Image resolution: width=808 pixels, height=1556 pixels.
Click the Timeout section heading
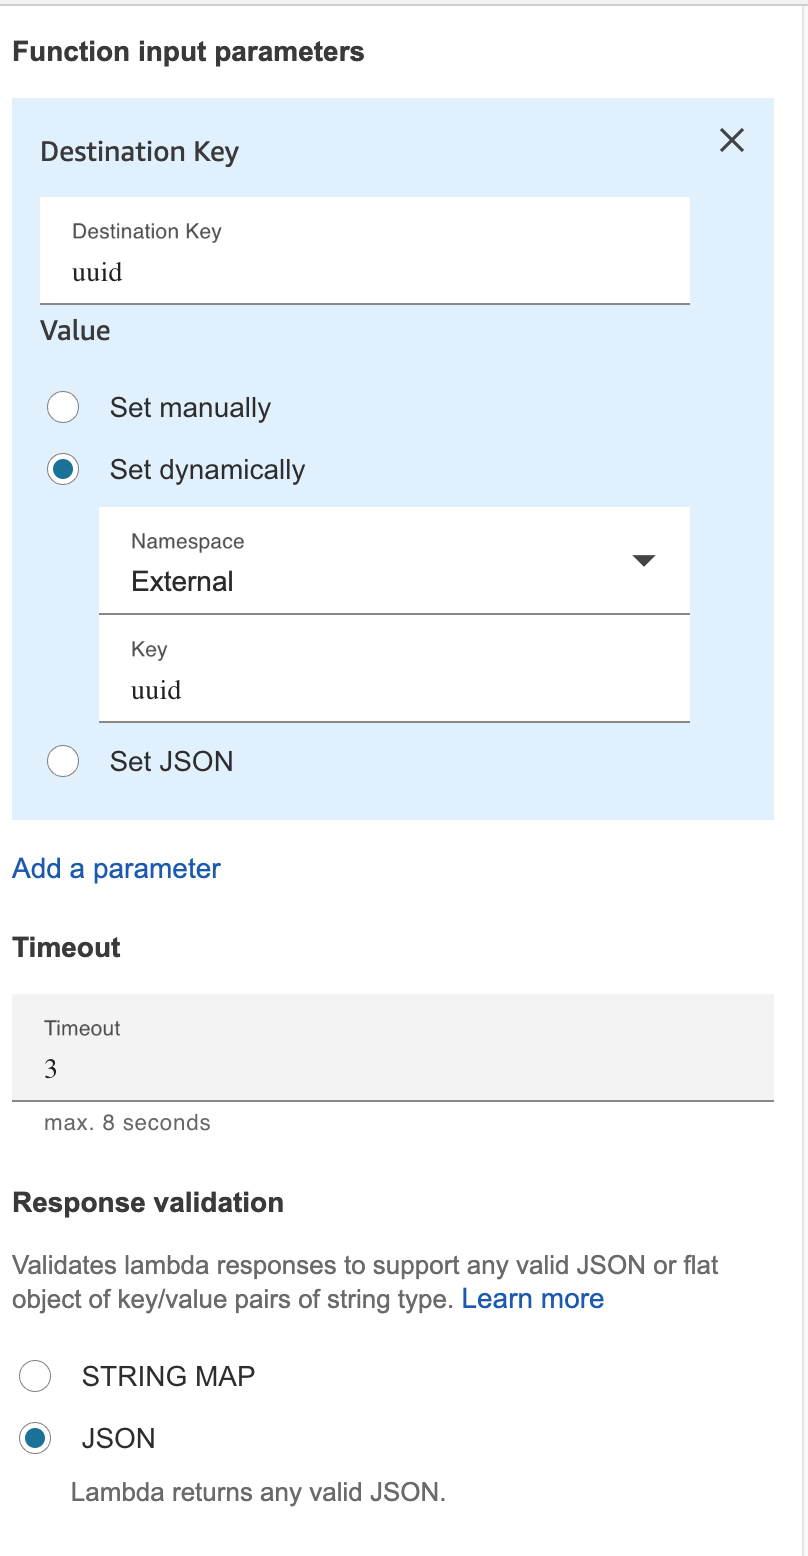click(x=66, y=947)
